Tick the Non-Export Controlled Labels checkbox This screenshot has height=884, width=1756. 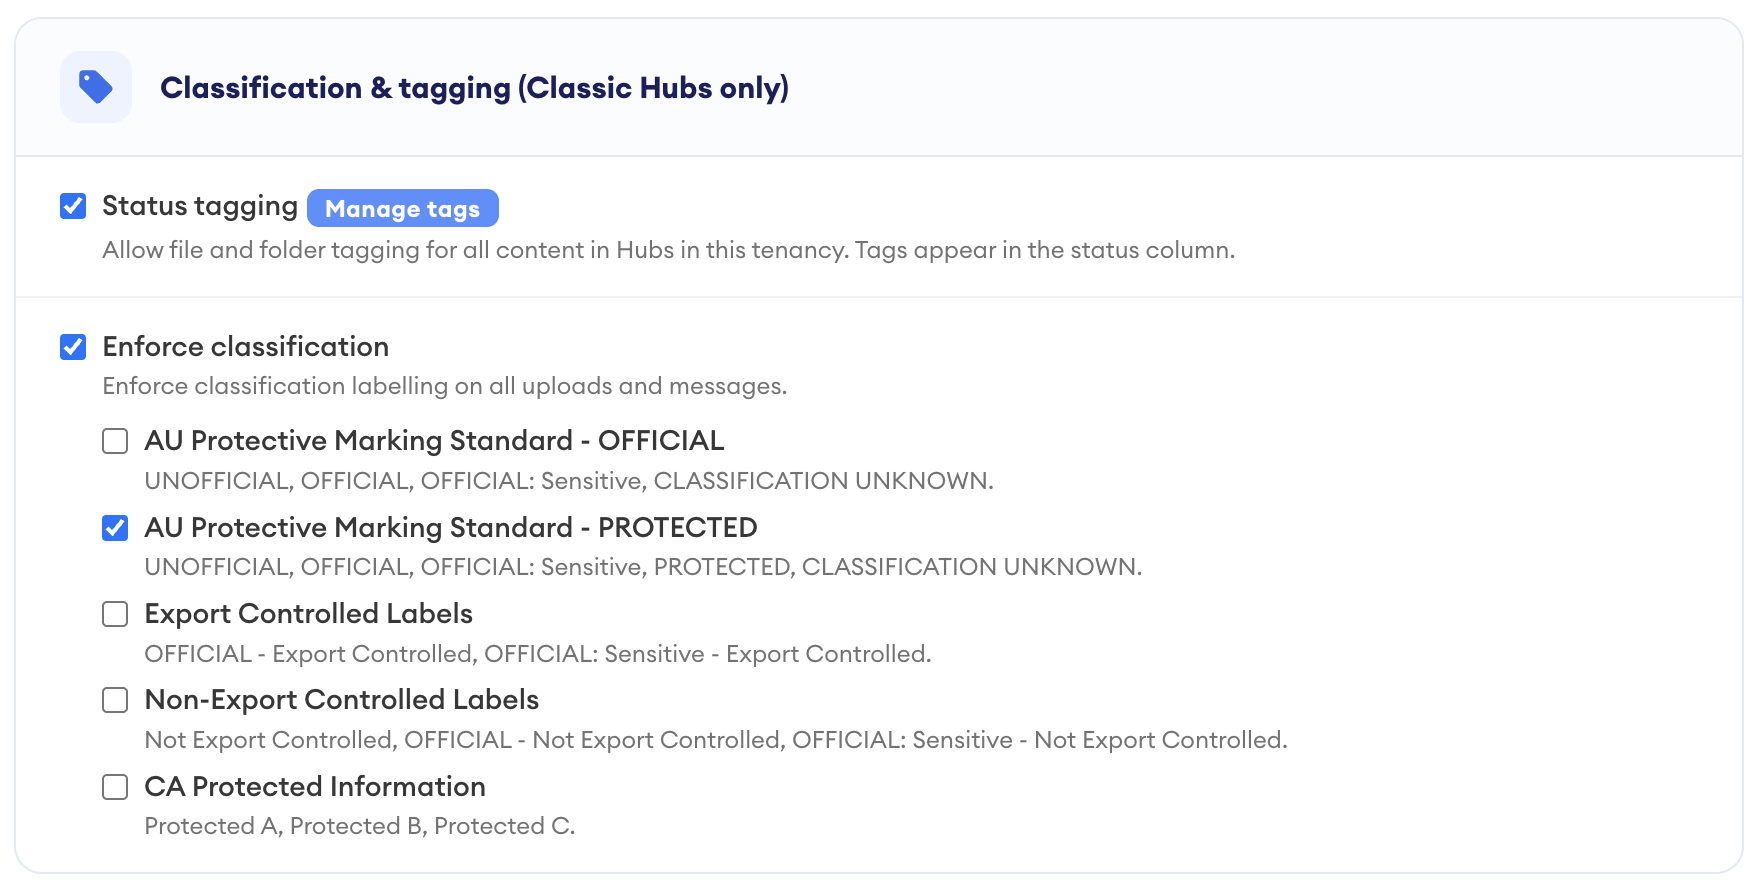point(115,700)
